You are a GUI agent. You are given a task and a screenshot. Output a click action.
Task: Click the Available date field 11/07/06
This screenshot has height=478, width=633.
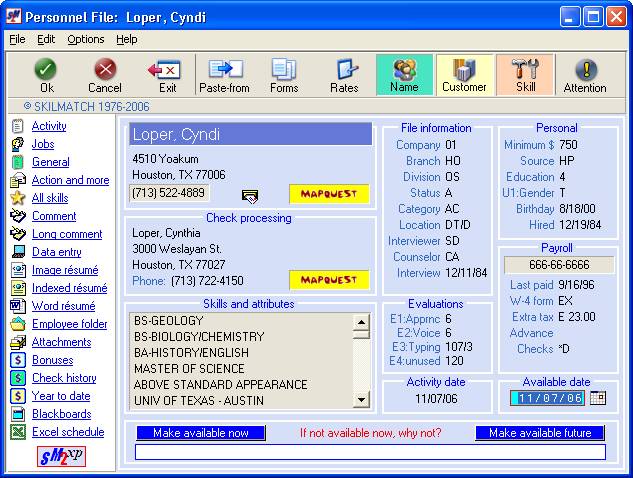pyautogui.click(x=547, y=398)
